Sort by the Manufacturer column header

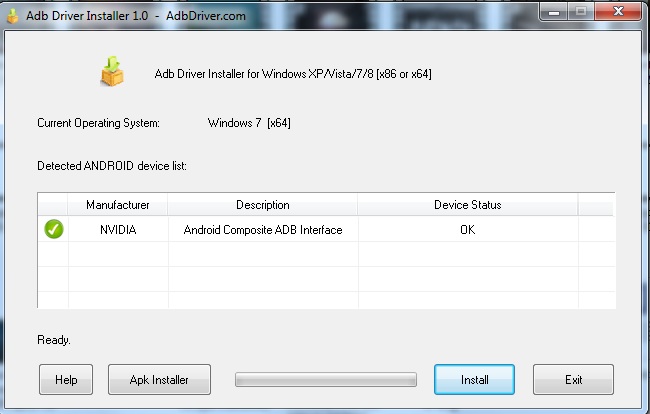(x=118, y=205)
